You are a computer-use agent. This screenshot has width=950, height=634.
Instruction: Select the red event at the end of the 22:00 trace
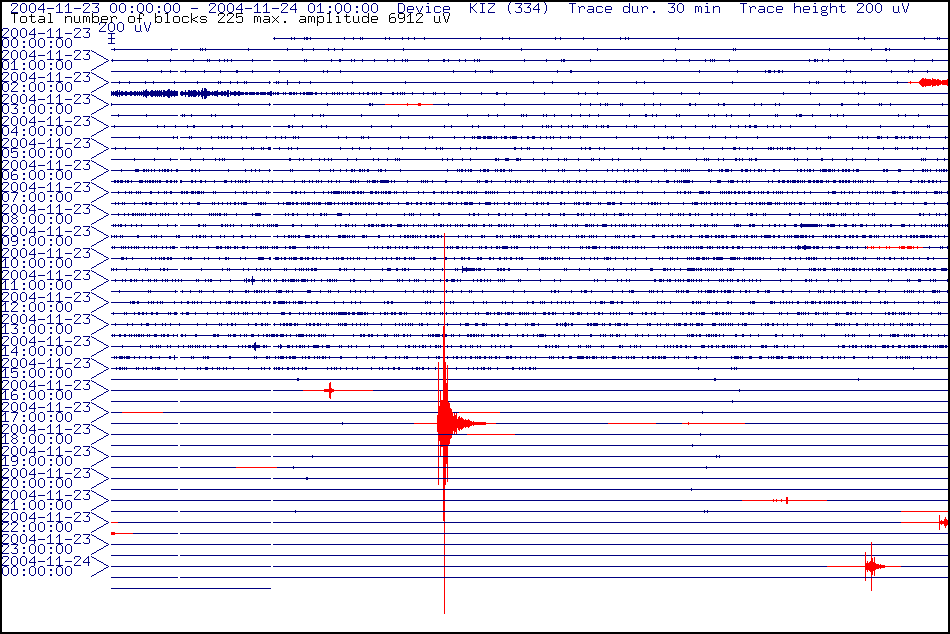coord(944,522)
